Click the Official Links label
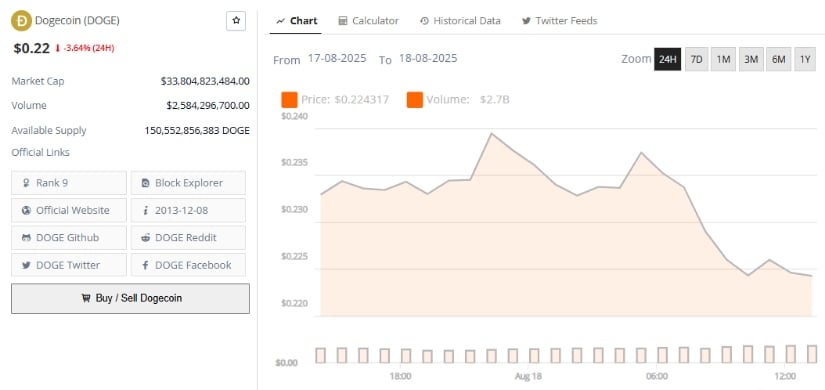This screenshot has height=390, width=825. (x=41, y=153)
